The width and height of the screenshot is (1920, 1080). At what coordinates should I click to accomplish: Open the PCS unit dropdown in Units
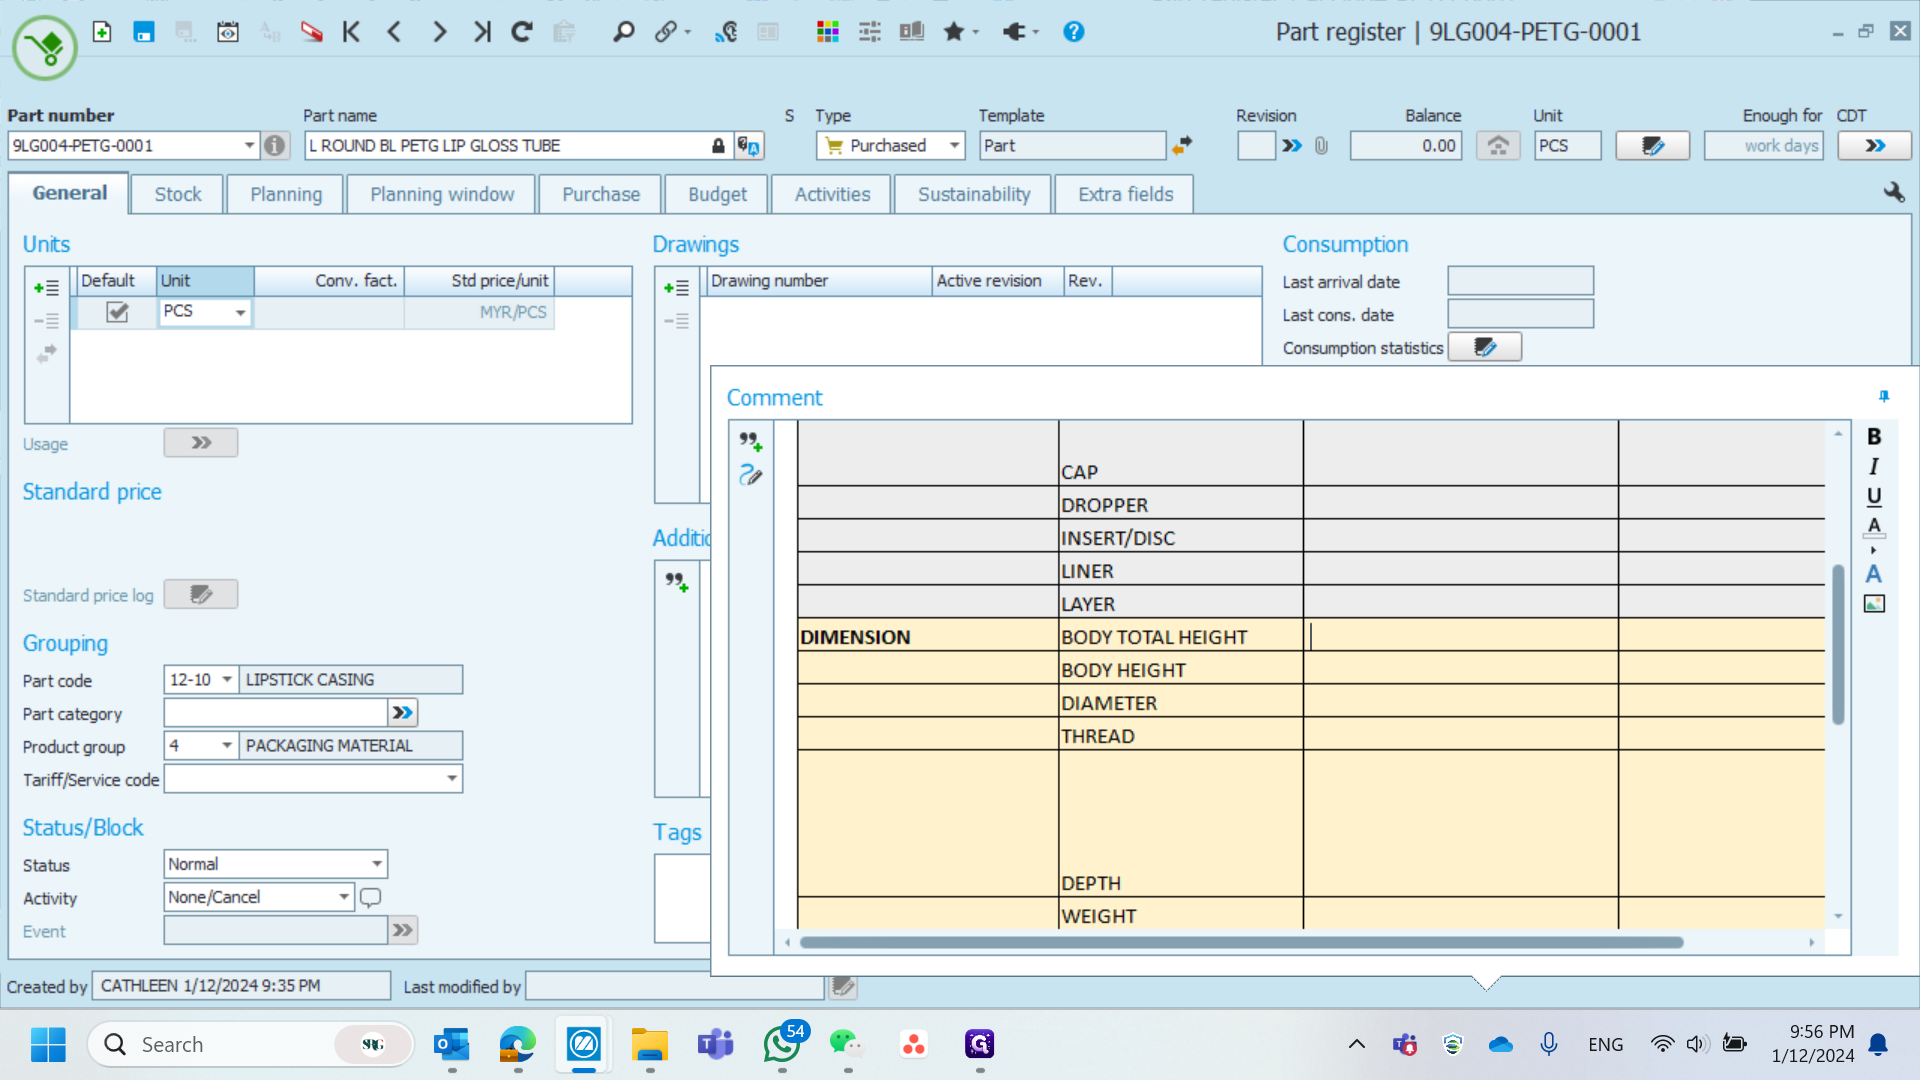pos(240,313)
